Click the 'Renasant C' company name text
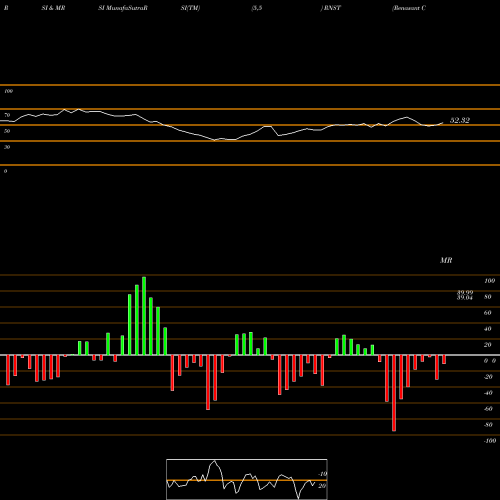This screenshot has height=500, width=500. tap(409, 8)
